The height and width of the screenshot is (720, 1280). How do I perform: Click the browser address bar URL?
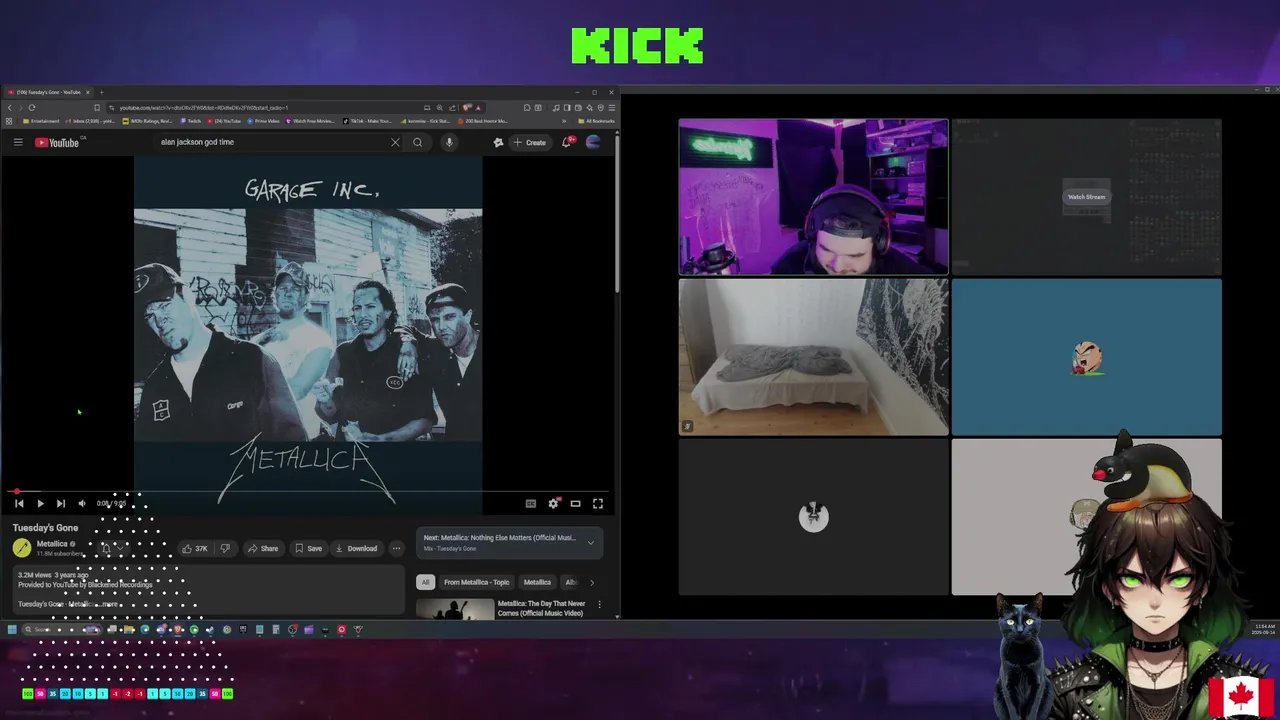coord(203,108)
